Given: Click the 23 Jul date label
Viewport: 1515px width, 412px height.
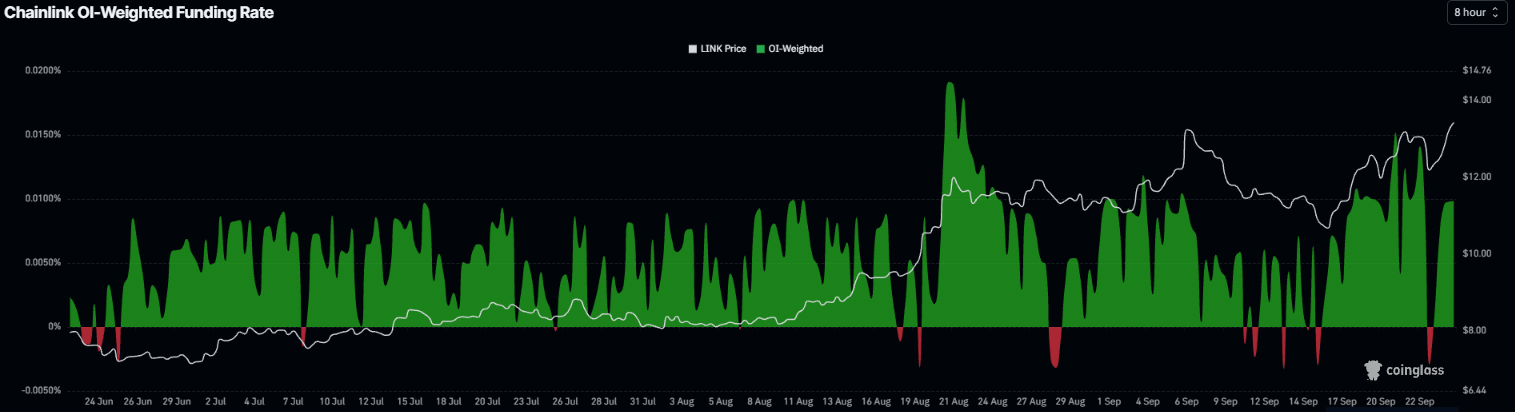Looking at the screenshot, I should coord(526,401).
